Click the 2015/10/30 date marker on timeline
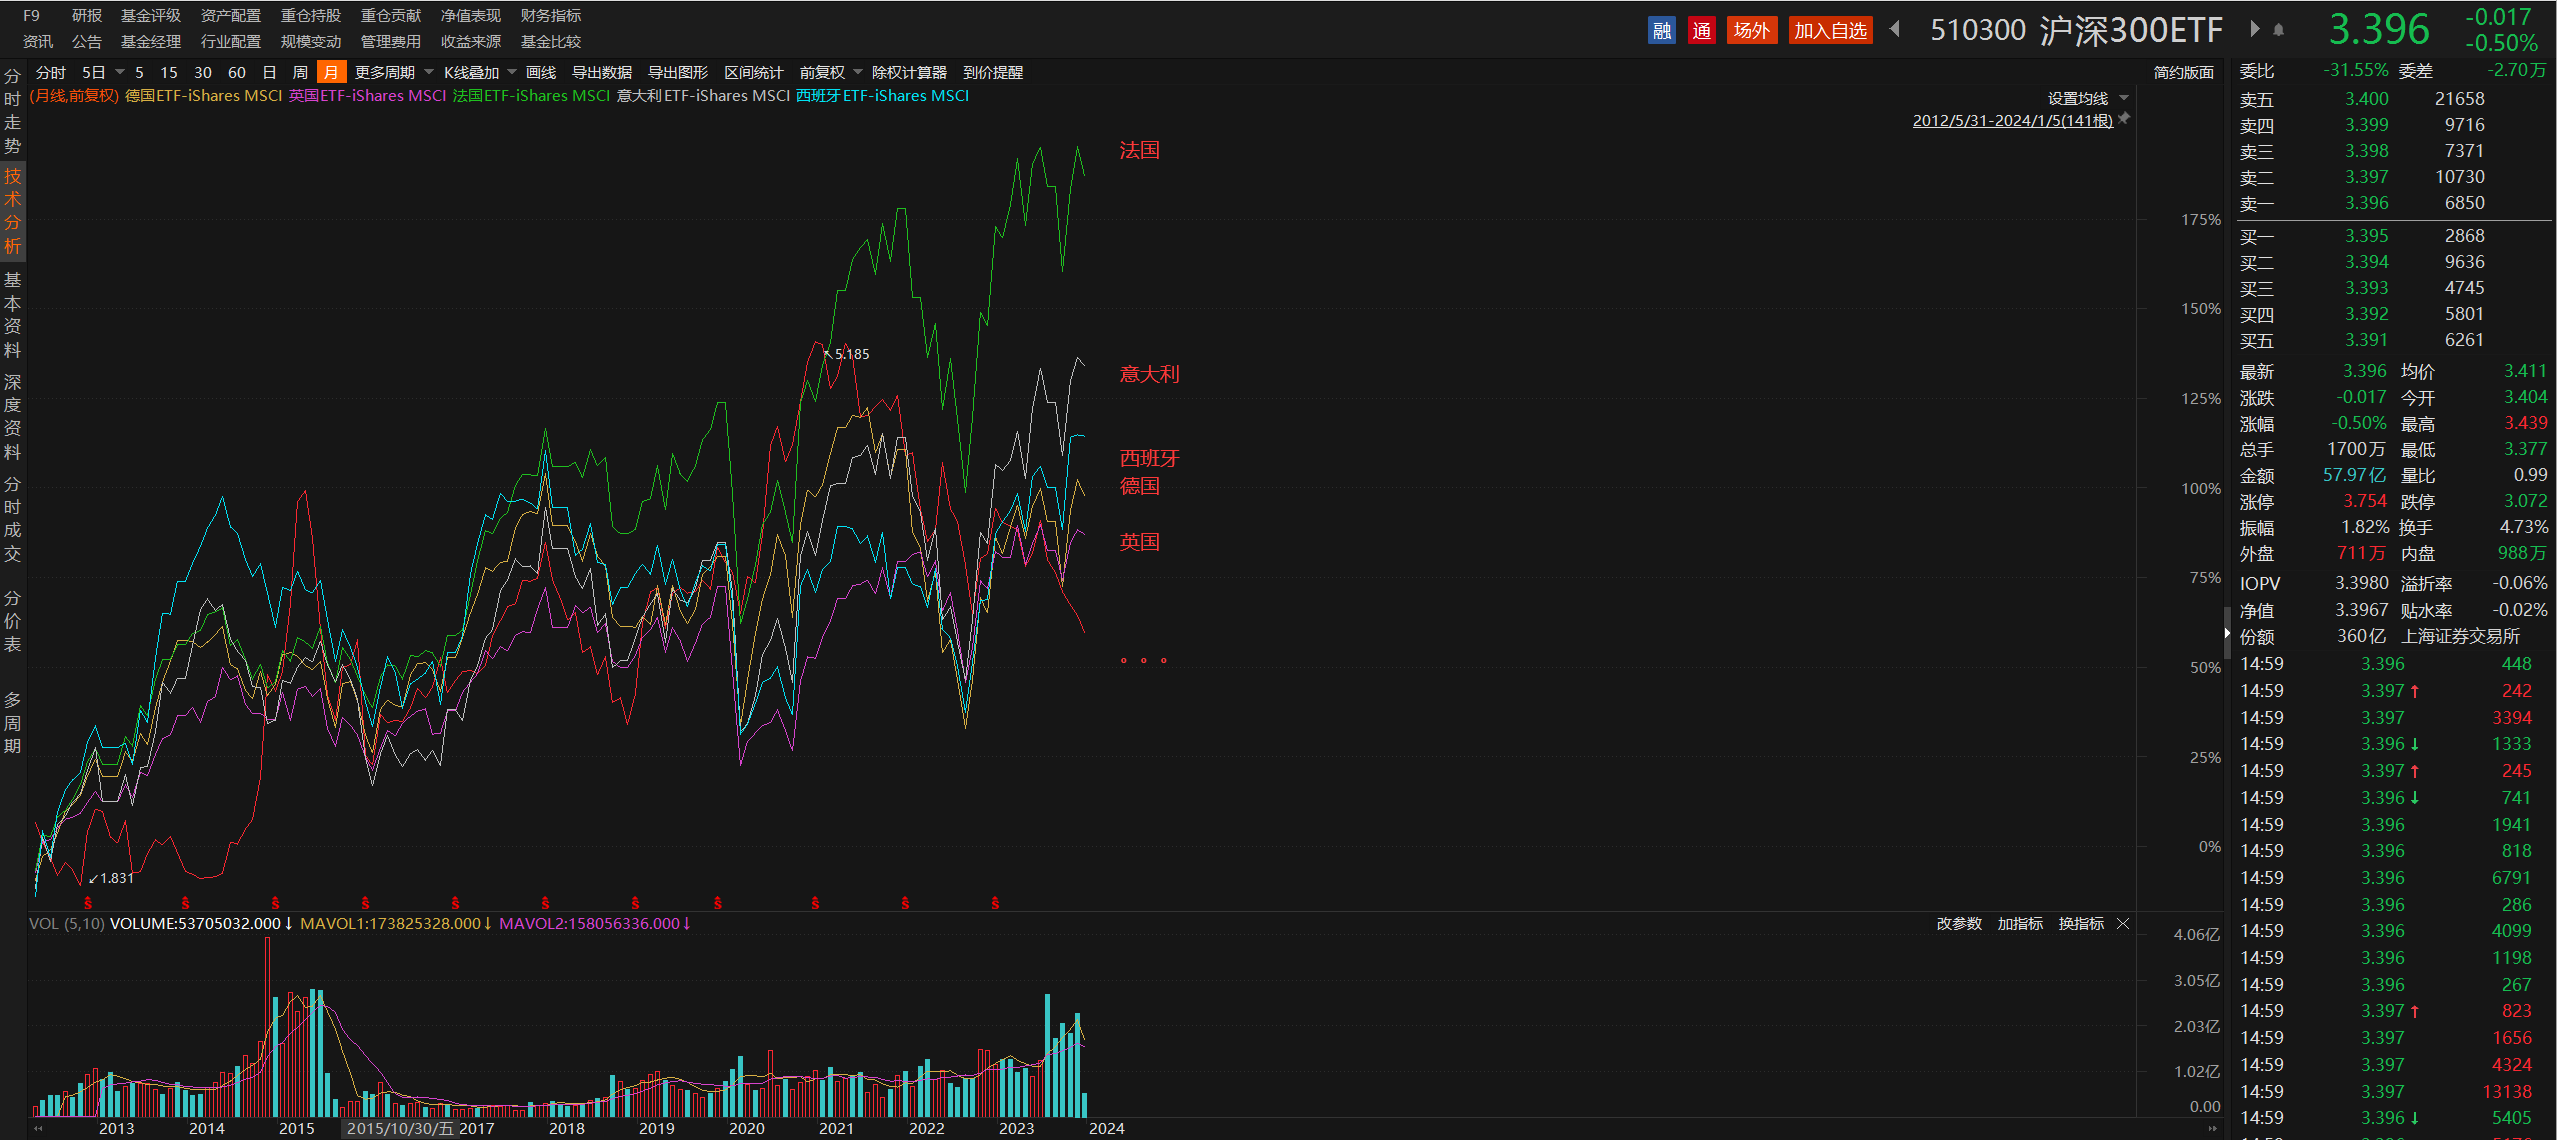This screenshot has width=2557, height=1140. coord(399,1128)
